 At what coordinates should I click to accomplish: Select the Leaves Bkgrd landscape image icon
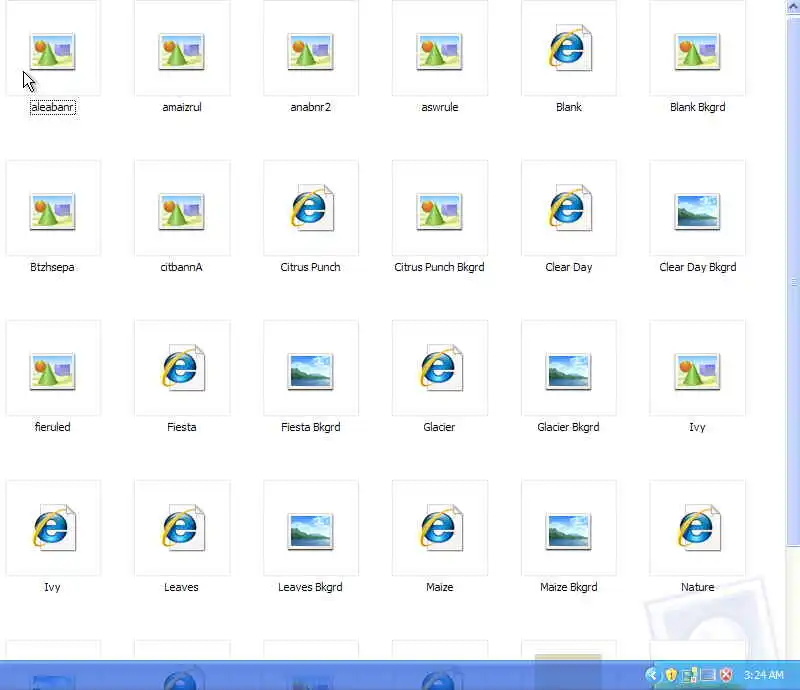[310, 531]
